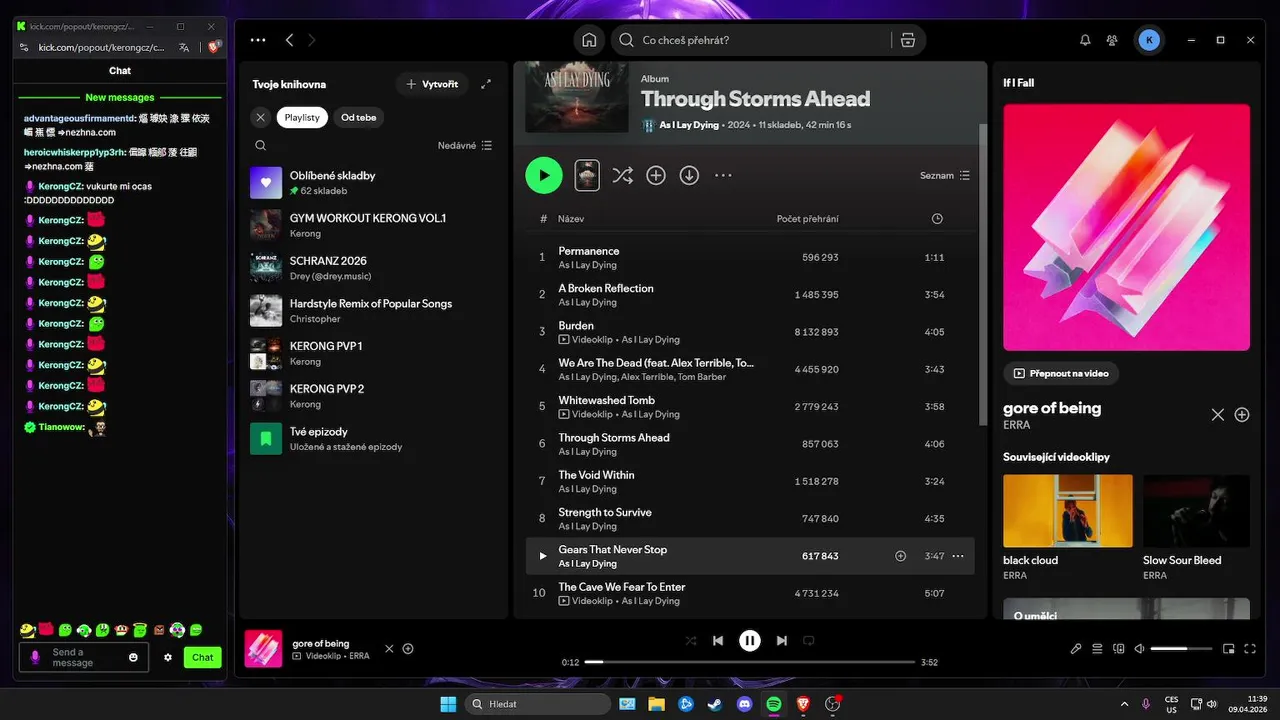Clear the library filters with X
The image size is (1280, 720).
[x=260, y=117]
